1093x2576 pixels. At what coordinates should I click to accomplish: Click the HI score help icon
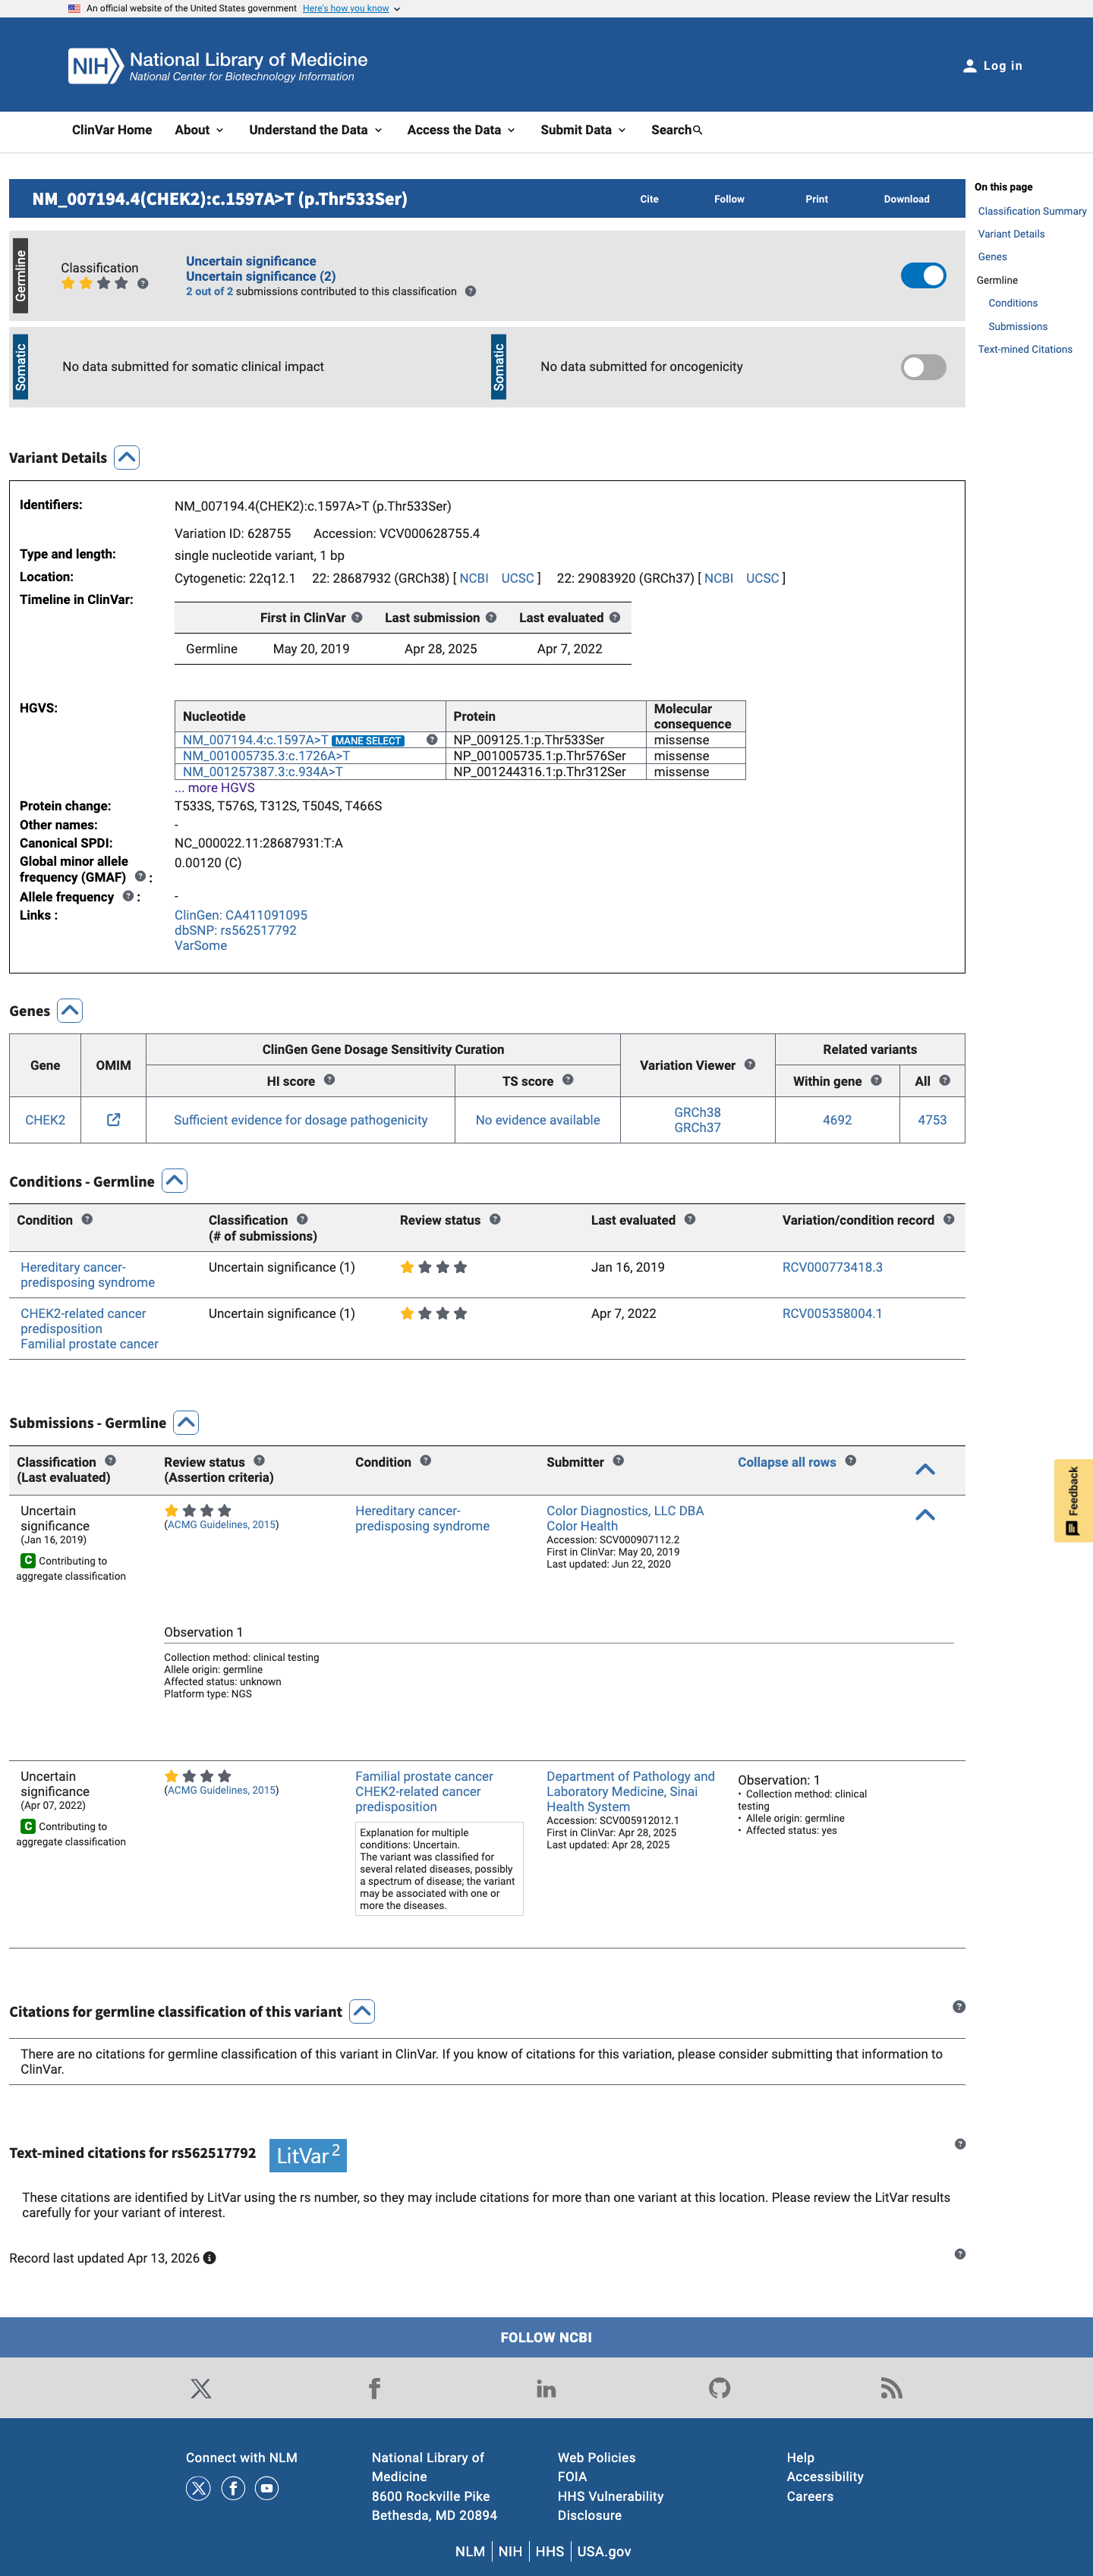point(329,1080)
